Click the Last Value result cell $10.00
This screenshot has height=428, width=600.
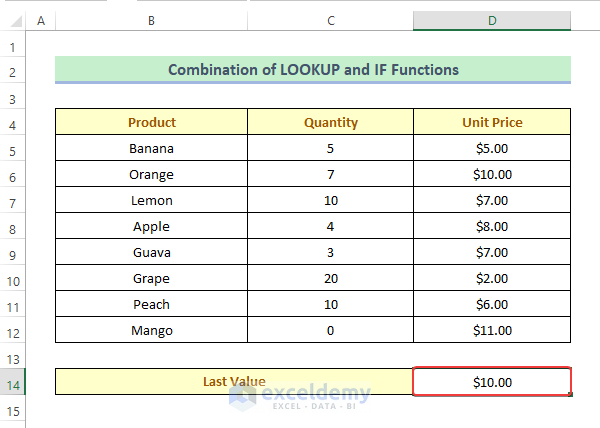(491, 382)
